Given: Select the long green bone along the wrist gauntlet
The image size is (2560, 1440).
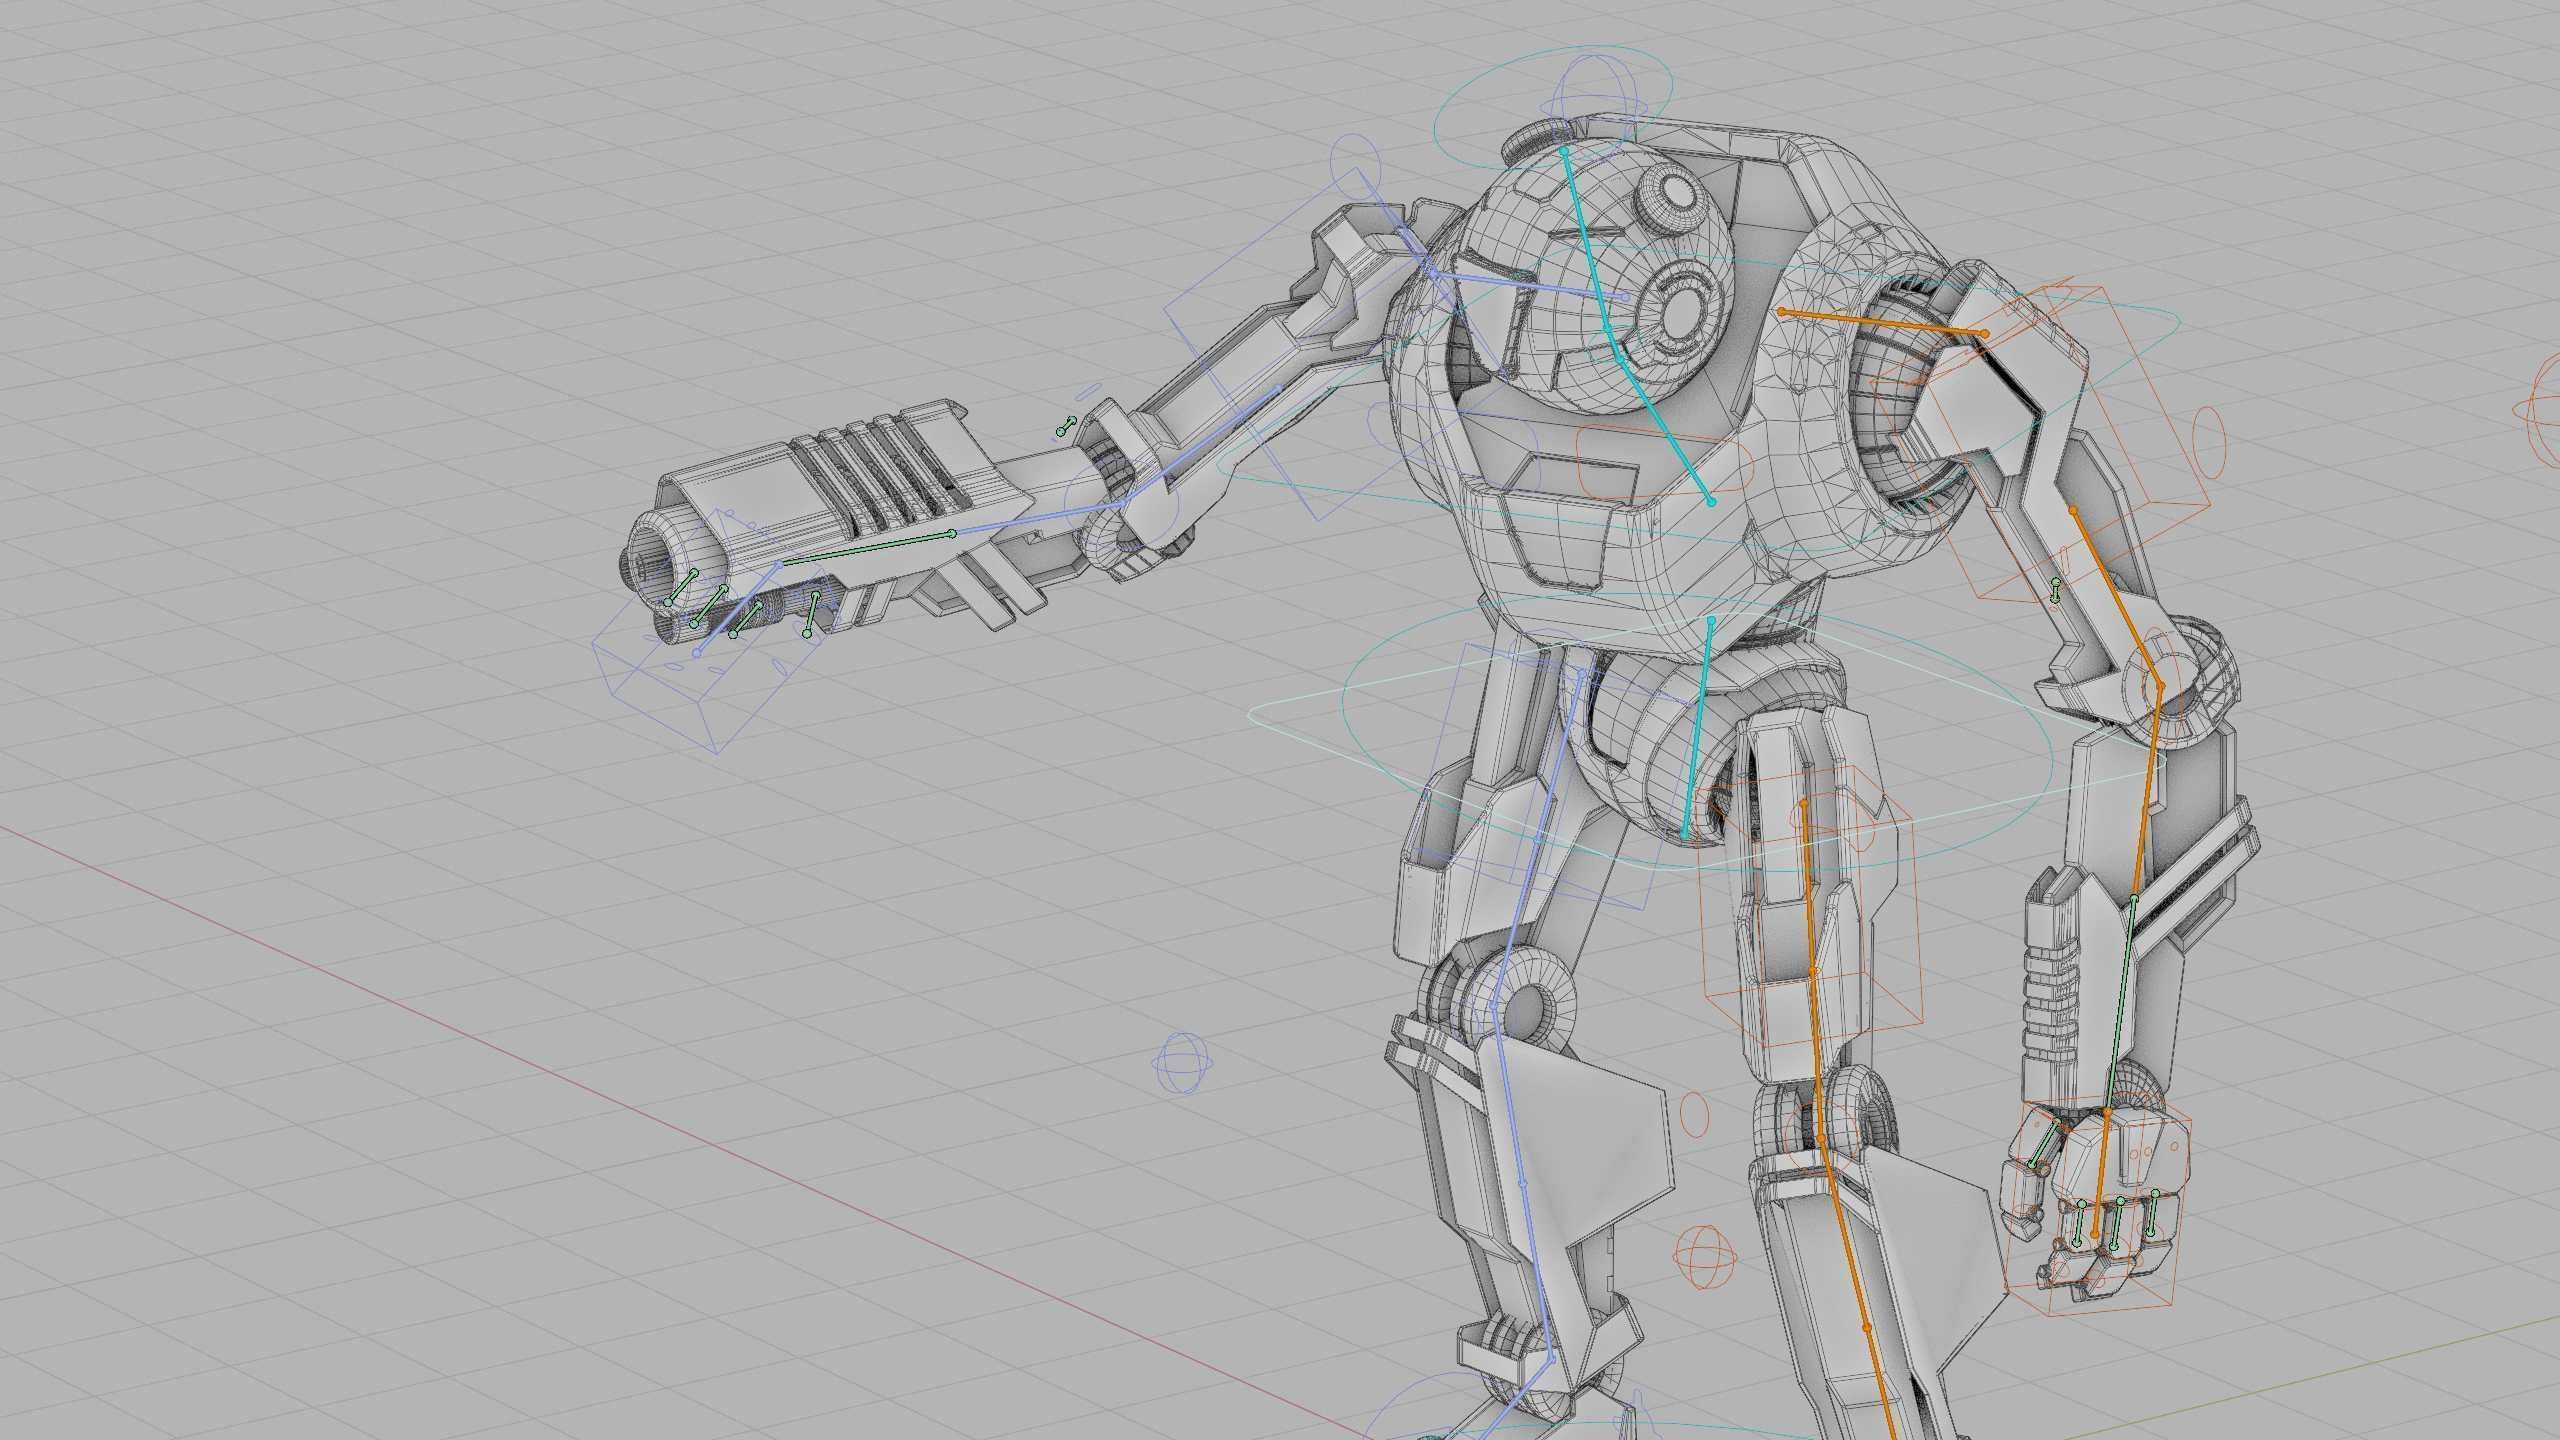Looking at the screenshot, I should pyautogui.click(x=2120, y=1007).
